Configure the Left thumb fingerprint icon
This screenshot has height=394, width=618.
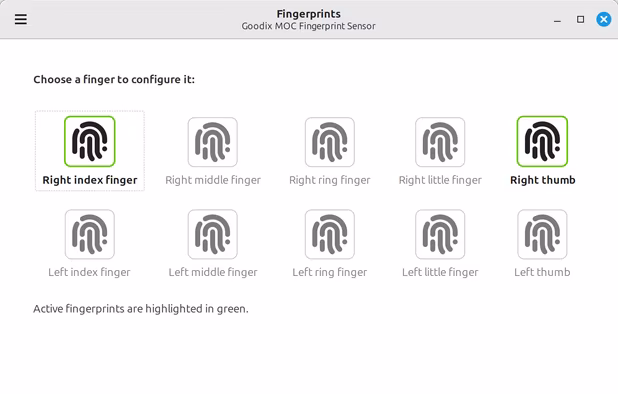542,234
